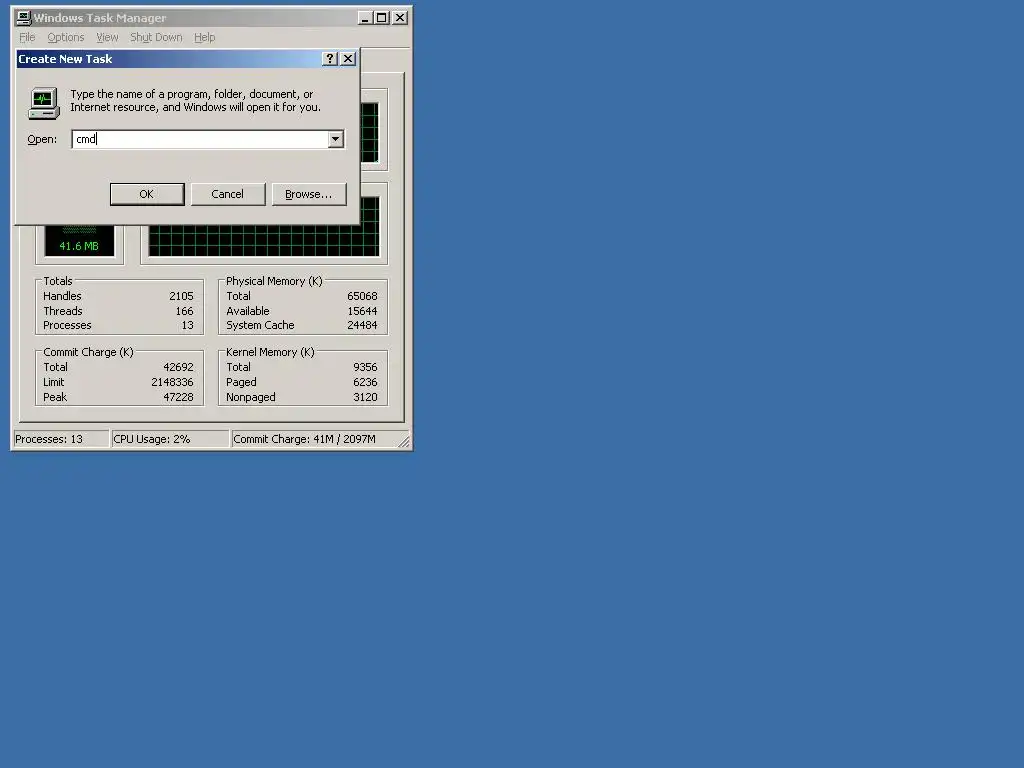Select Kernel Memory Paged 6236
1024x768 pixels.
click(x=365, y=382)
